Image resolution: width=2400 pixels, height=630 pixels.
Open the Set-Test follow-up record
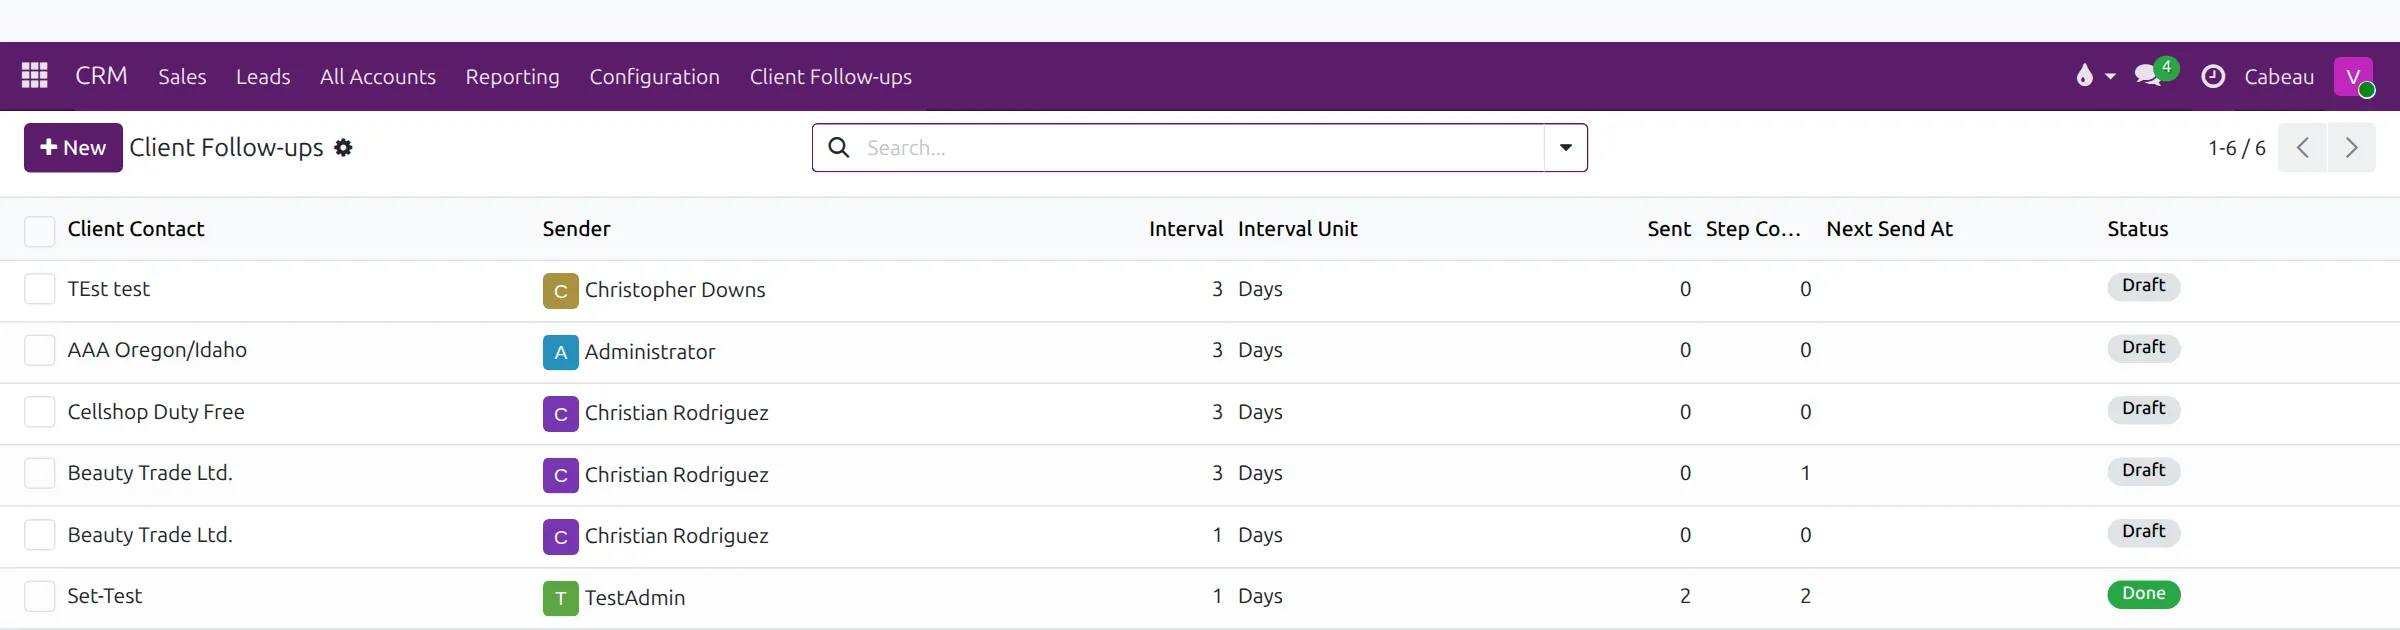tap(105, 596)
